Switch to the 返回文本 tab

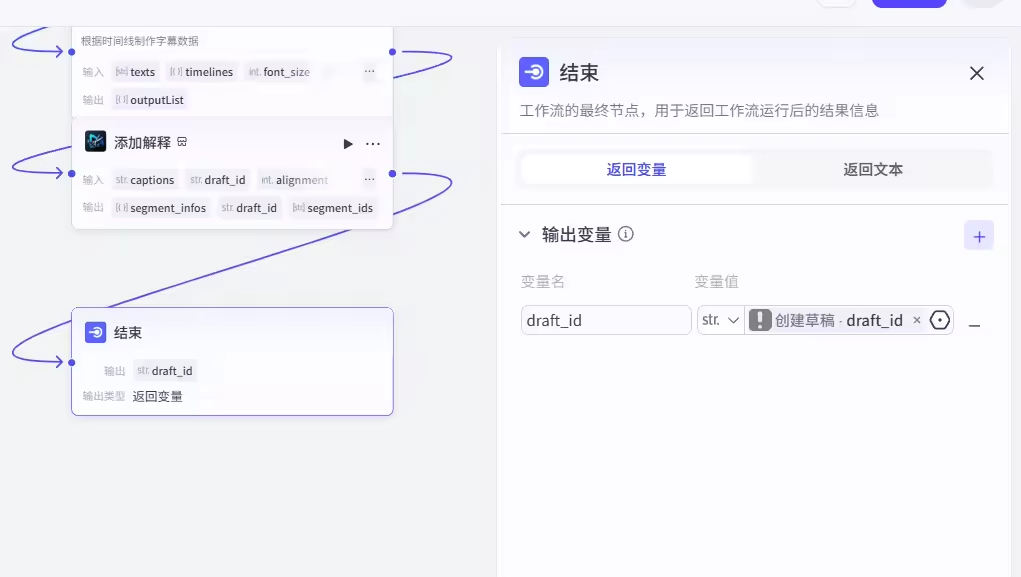coord(872,169)
